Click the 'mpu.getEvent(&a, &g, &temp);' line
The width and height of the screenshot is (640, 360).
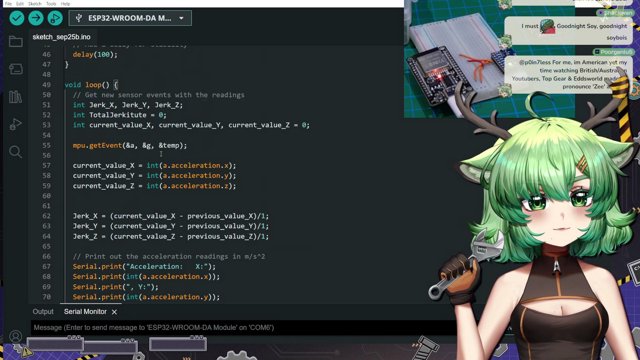(130, 145)
